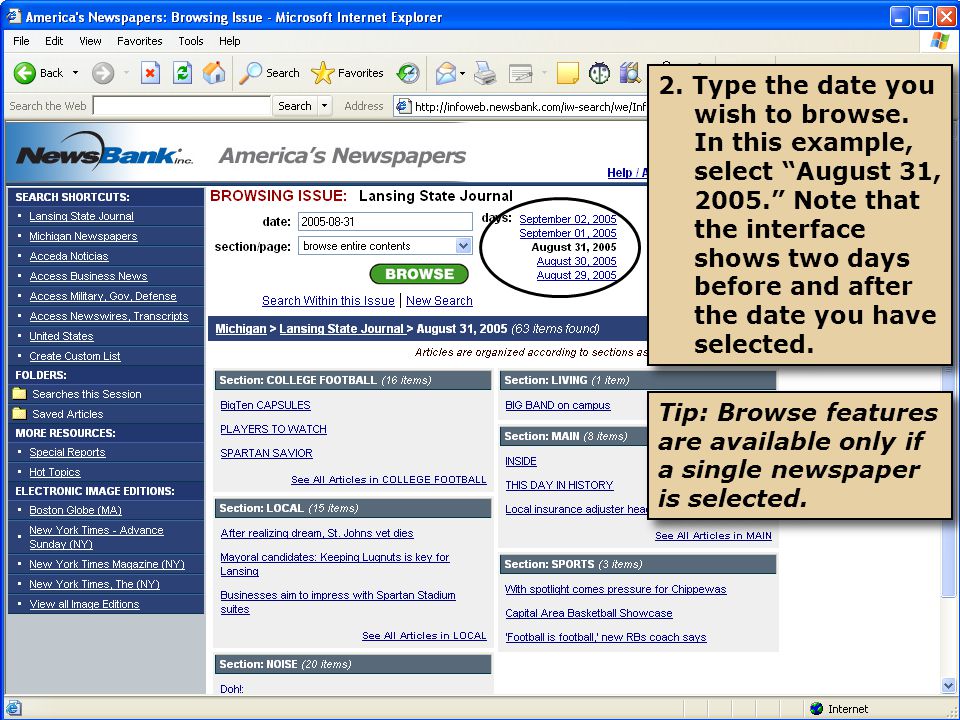Open the section/page combo box
Image resolution: width=960 pixels, height=720 pixels.
click(385, 246)
